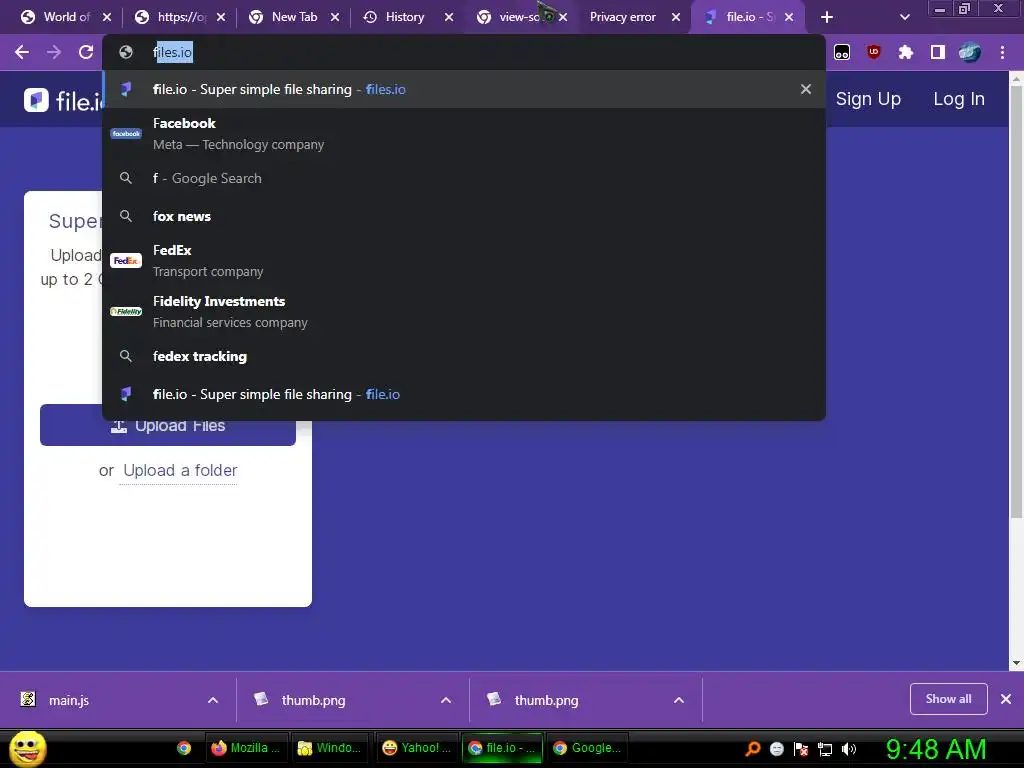Click the 'Upload a folder' link
The height and width of the screenshot is (768, 1024).
tap(180, 470)
